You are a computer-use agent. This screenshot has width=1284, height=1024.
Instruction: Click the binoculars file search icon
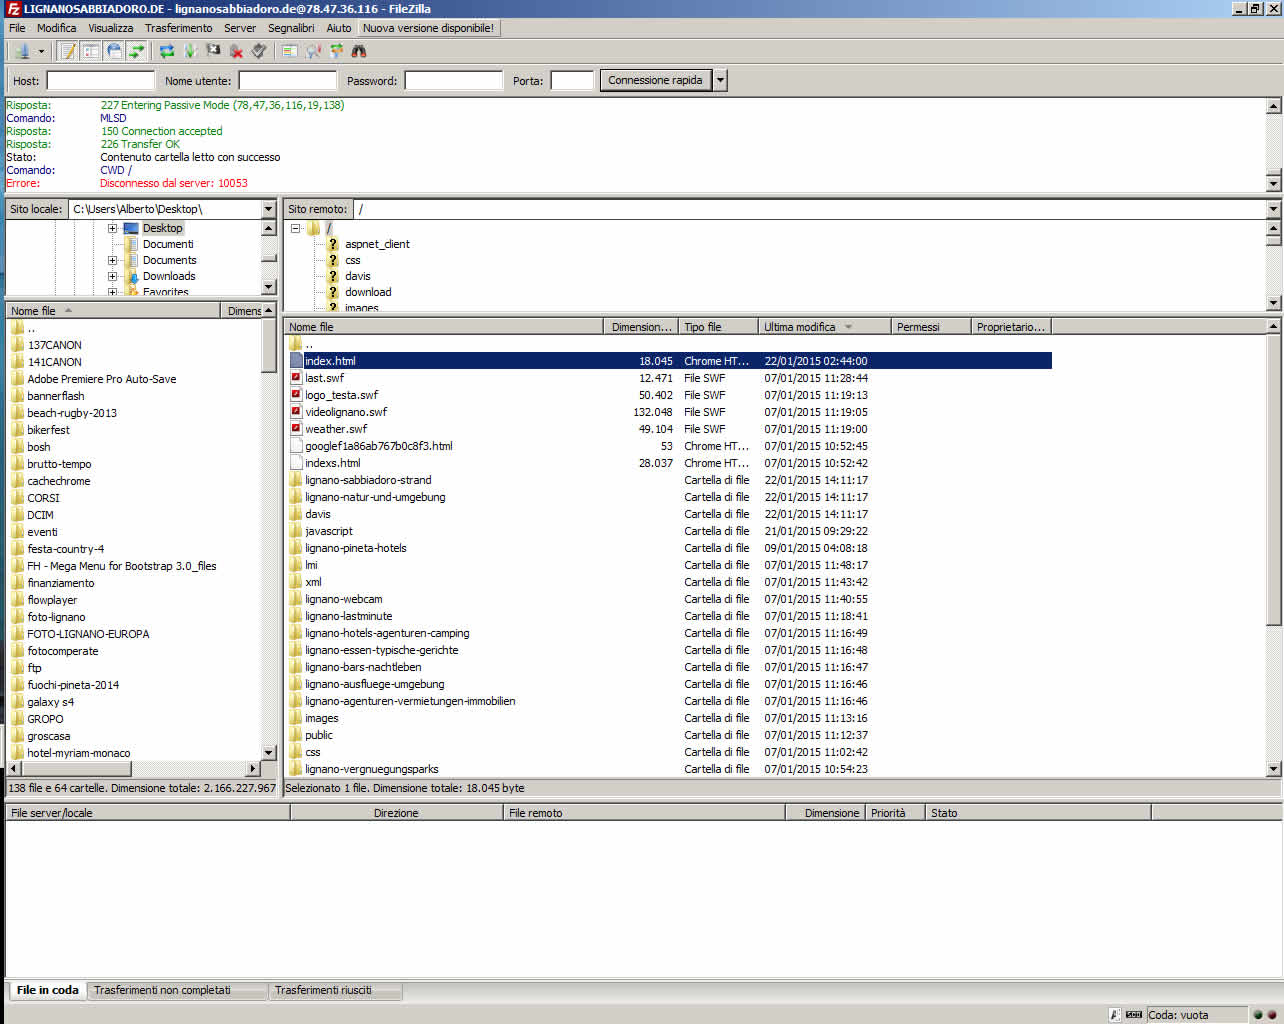click(x=359, y=51)
